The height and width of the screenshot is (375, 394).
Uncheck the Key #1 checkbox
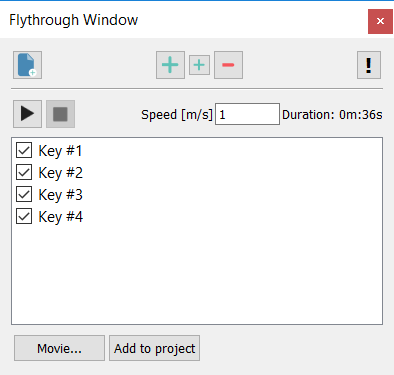[x=24, y=150]
